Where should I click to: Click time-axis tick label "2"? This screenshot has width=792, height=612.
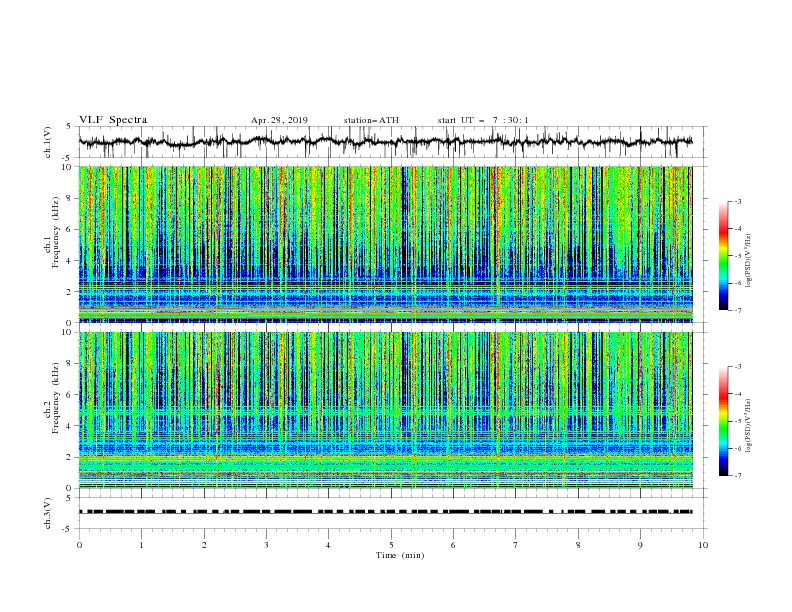(x=204, y=545)
